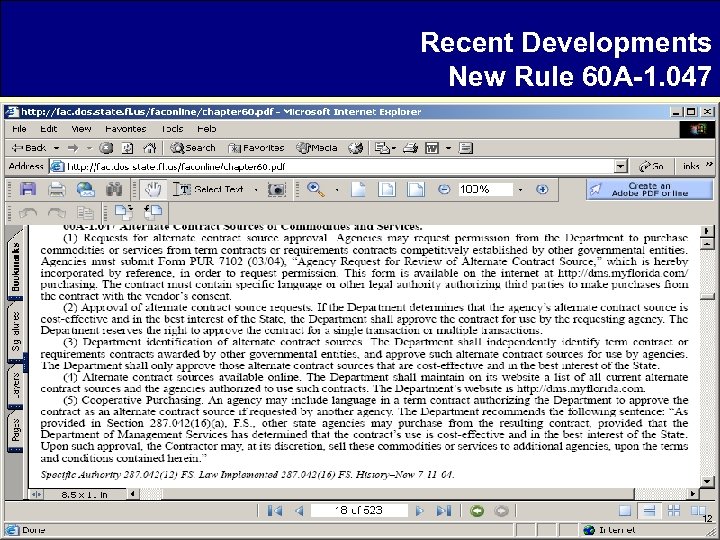
Task: Open the Address bar dropdown arrow
Action: click(621, 166)
